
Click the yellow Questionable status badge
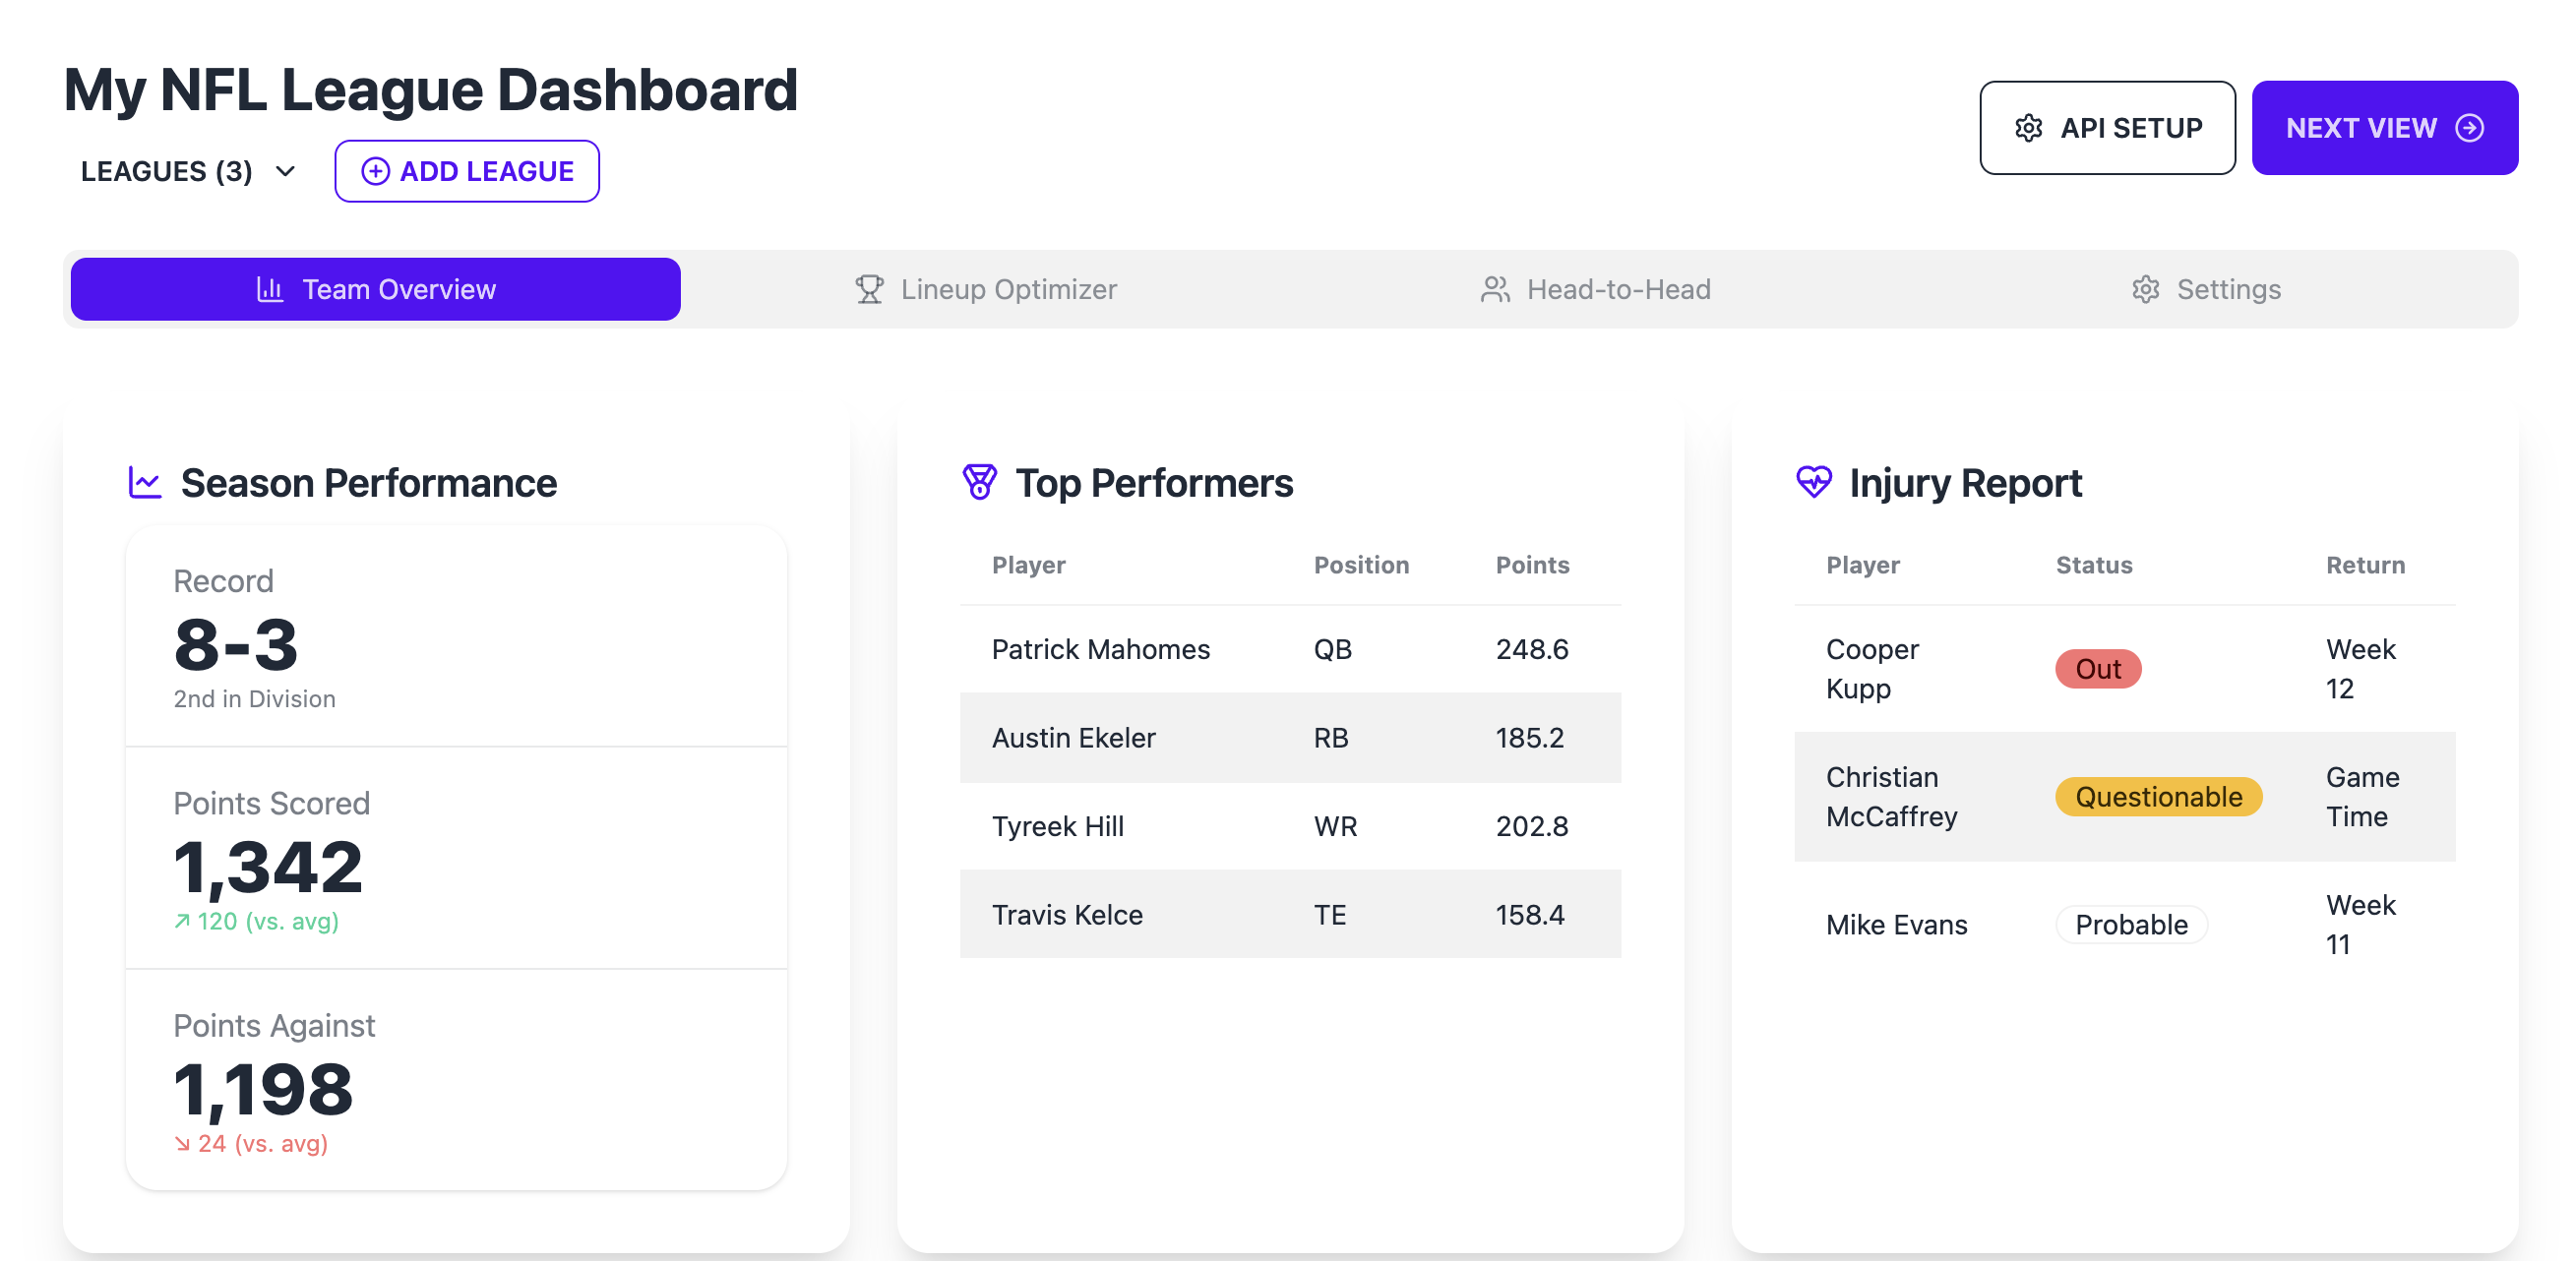pyautogui.click(x=2158, y=797)
